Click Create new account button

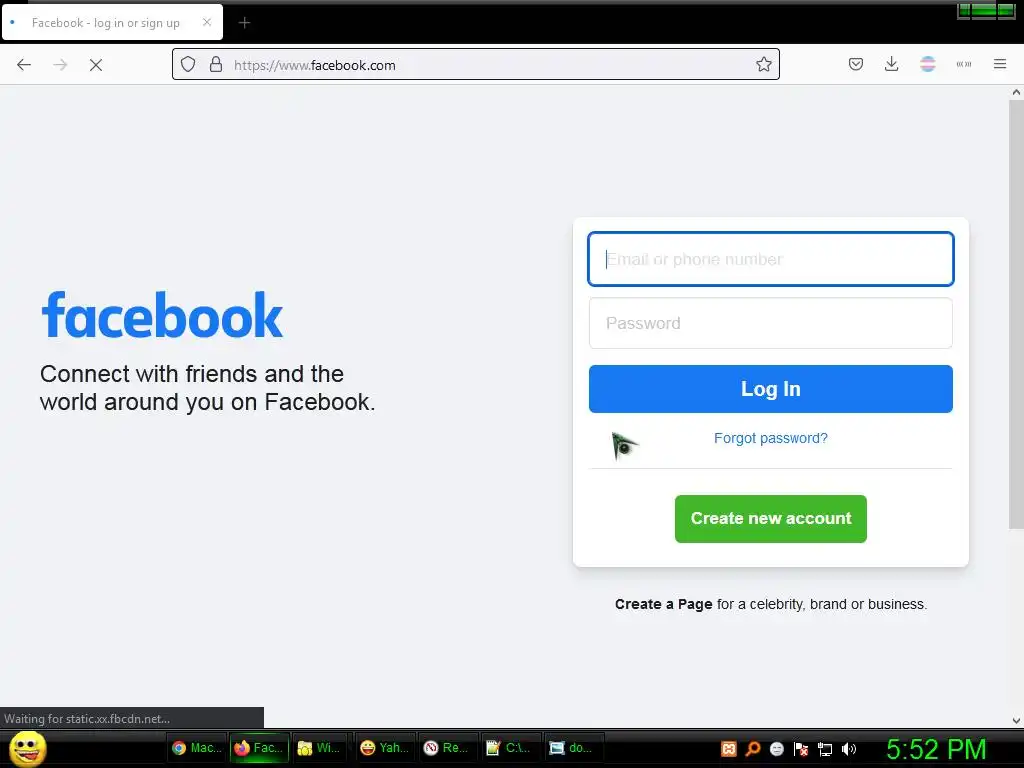[x=771, y=519]
